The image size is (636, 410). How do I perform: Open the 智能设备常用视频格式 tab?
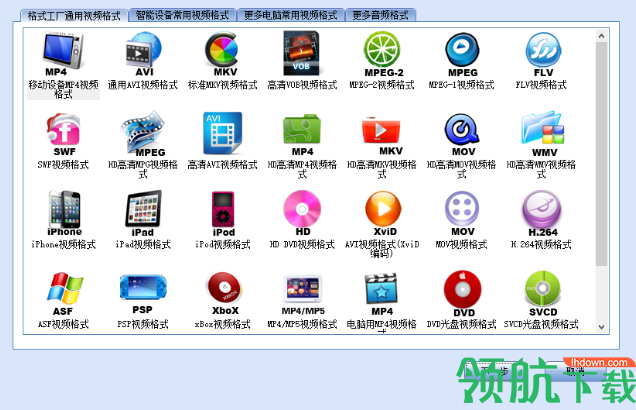tap(182, 15)
